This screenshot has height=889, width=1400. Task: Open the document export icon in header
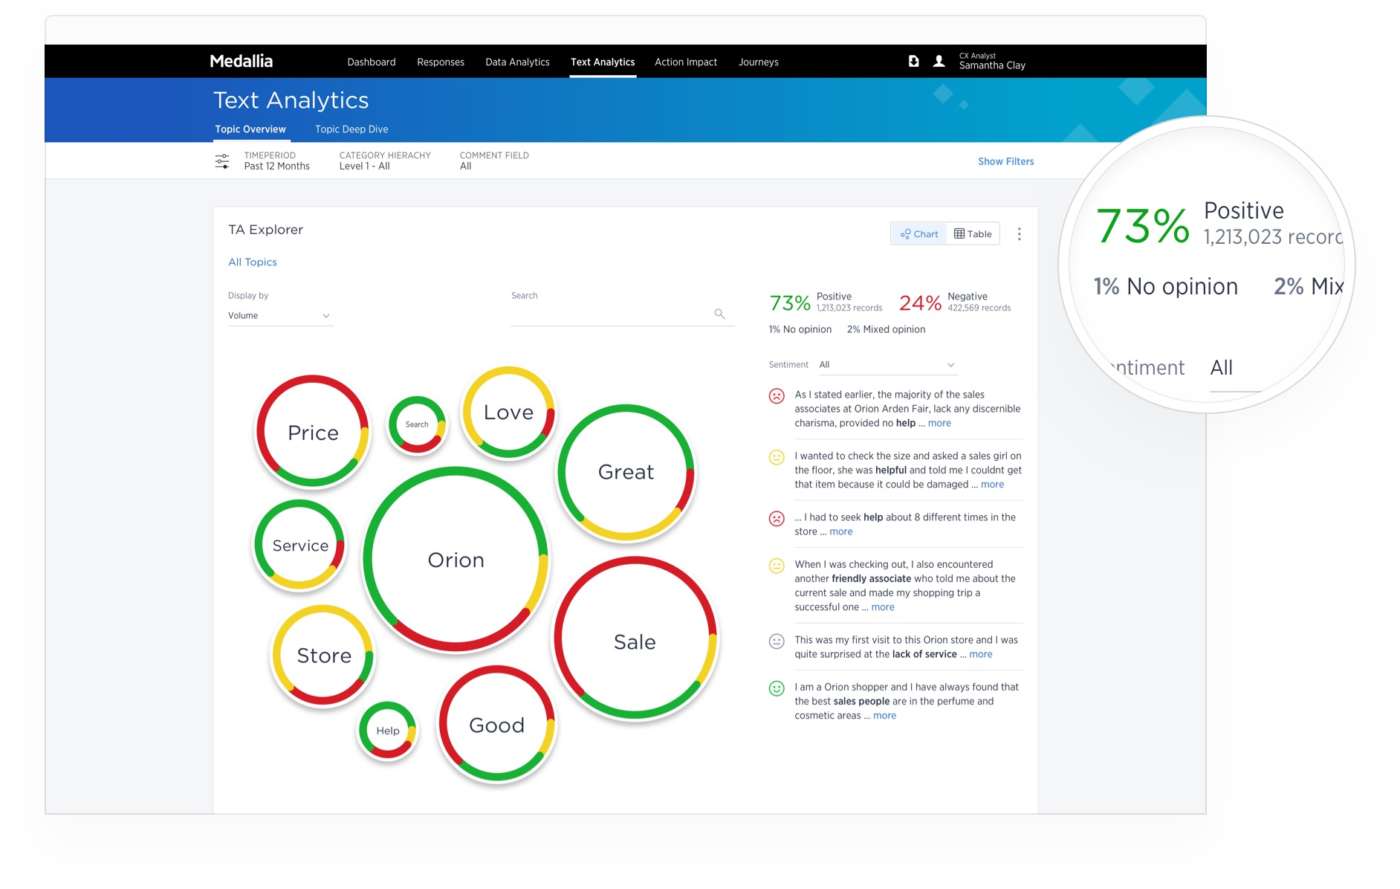click(x=913, y=61)
